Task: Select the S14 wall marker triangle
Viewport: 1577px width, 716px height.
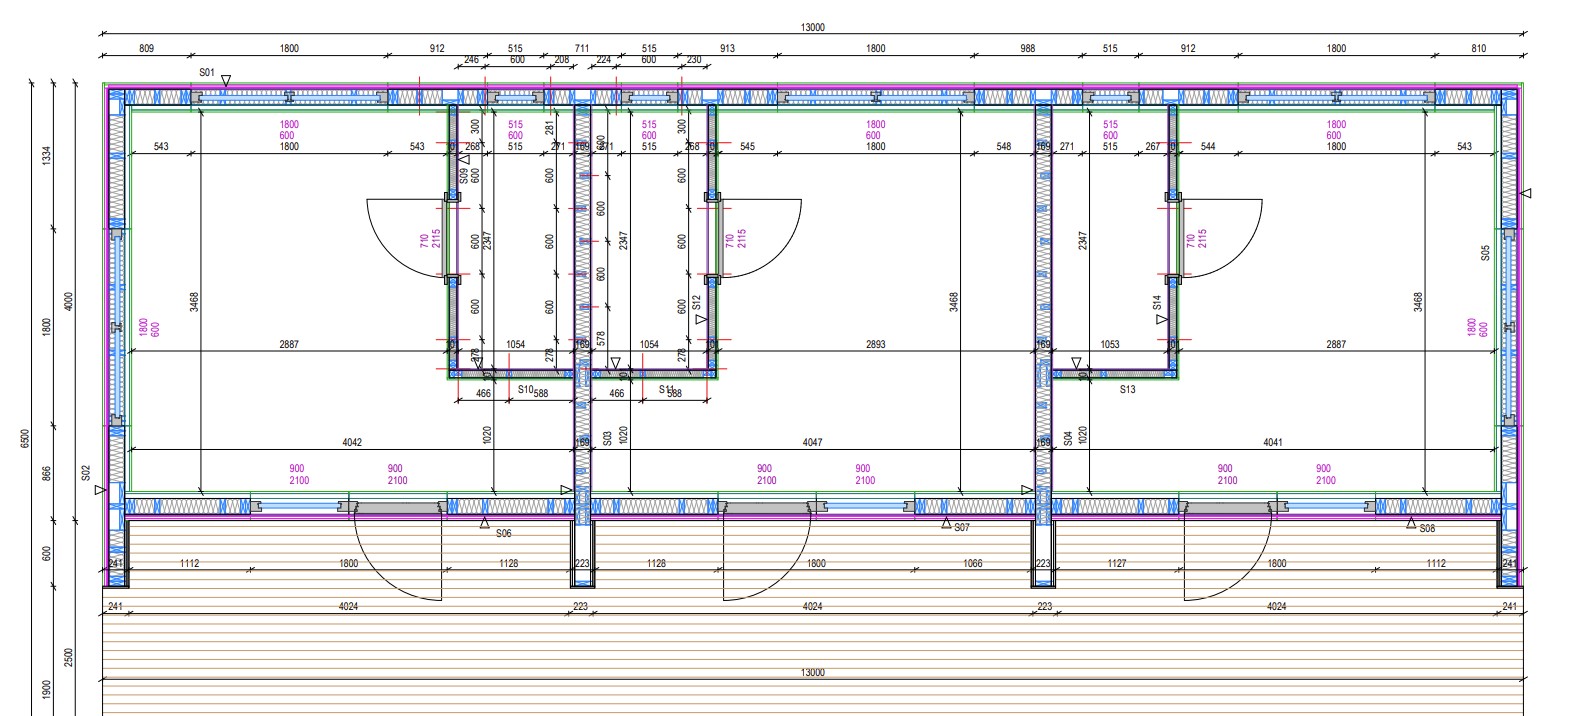Action: point(1161,319)
